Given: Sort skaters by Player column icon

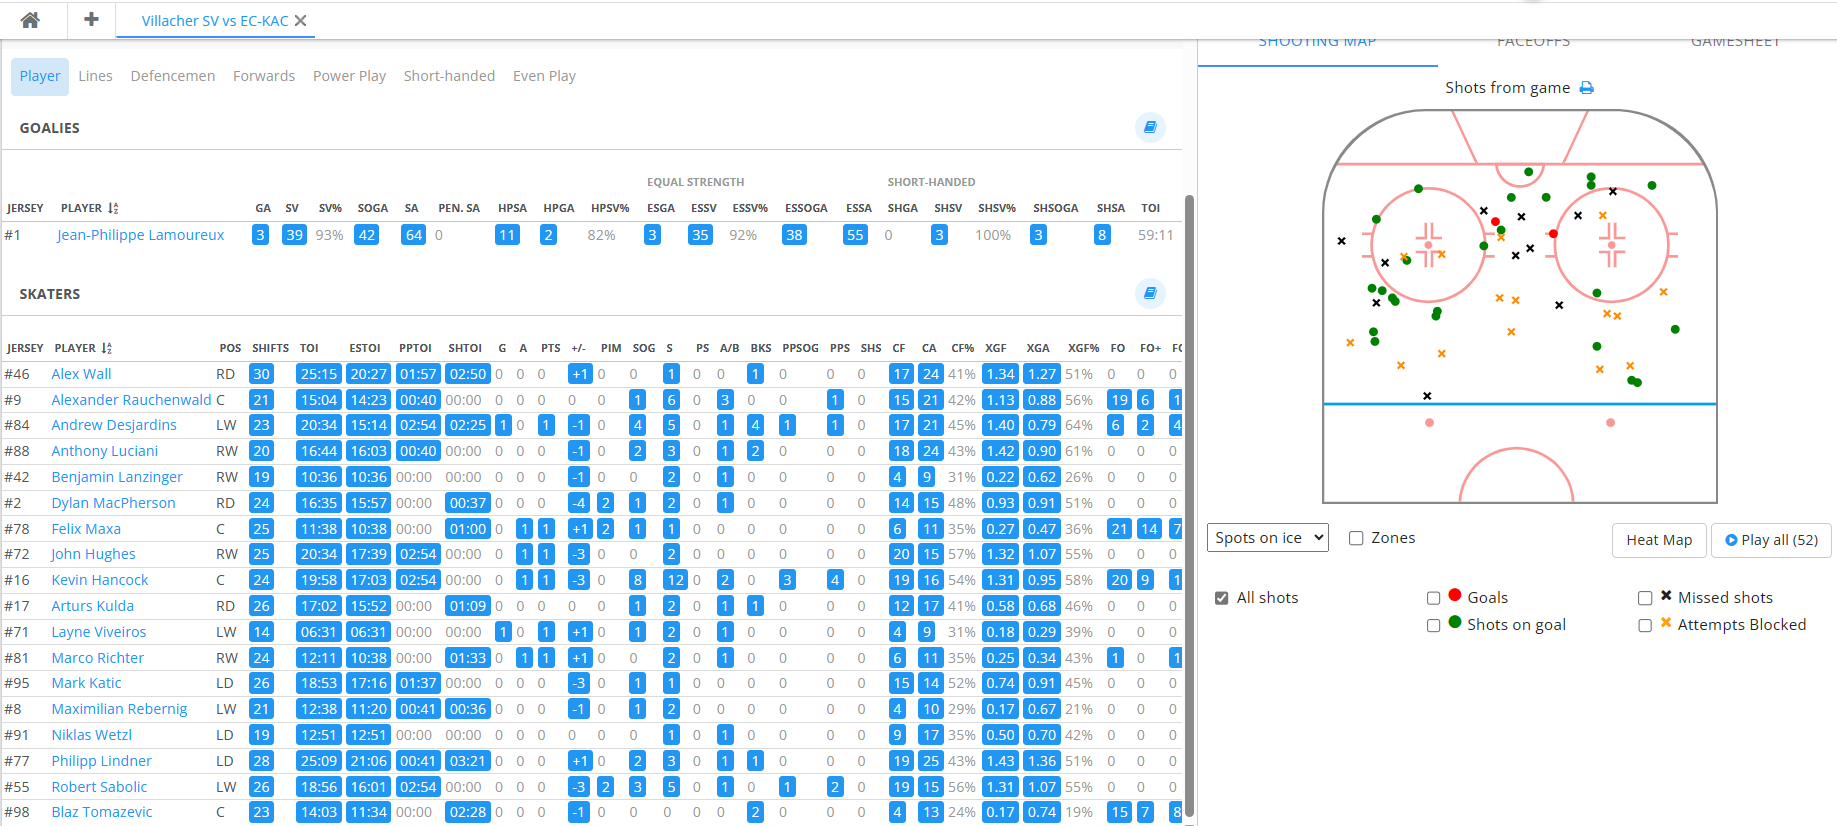Looking at the screenshot, I should [106, 348].
